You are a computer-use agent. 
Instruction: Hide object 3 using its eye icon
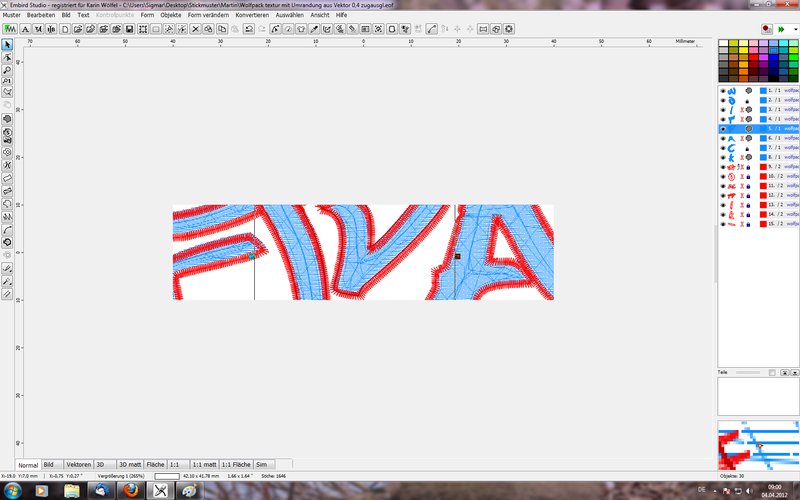[722, 110]
